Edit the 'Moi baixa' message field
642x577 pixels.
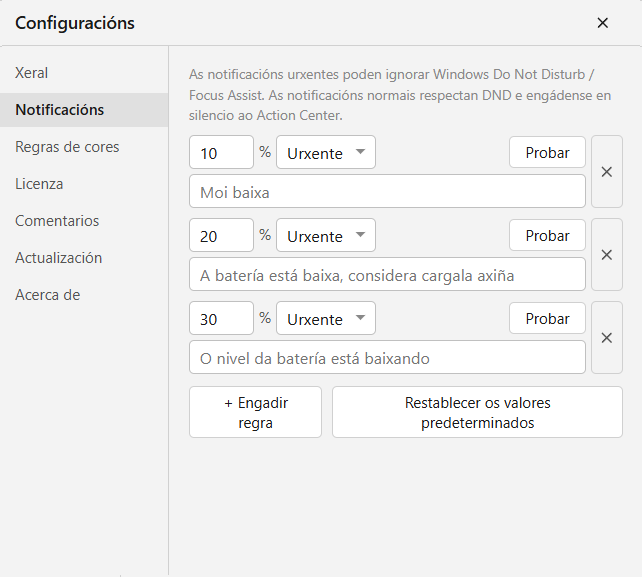pyautogui.click(x=387, y=191)
